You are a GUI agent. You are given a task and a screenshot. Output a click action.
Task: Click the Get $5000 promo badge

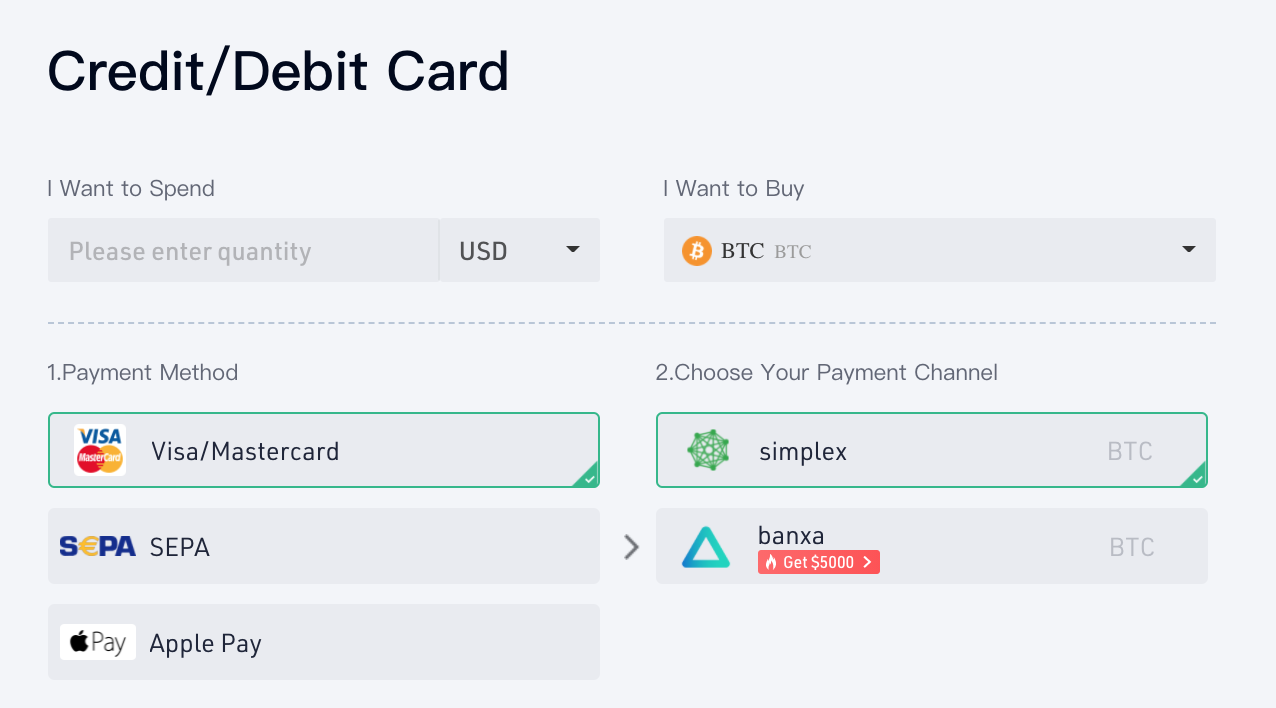[x=819, y=562]
